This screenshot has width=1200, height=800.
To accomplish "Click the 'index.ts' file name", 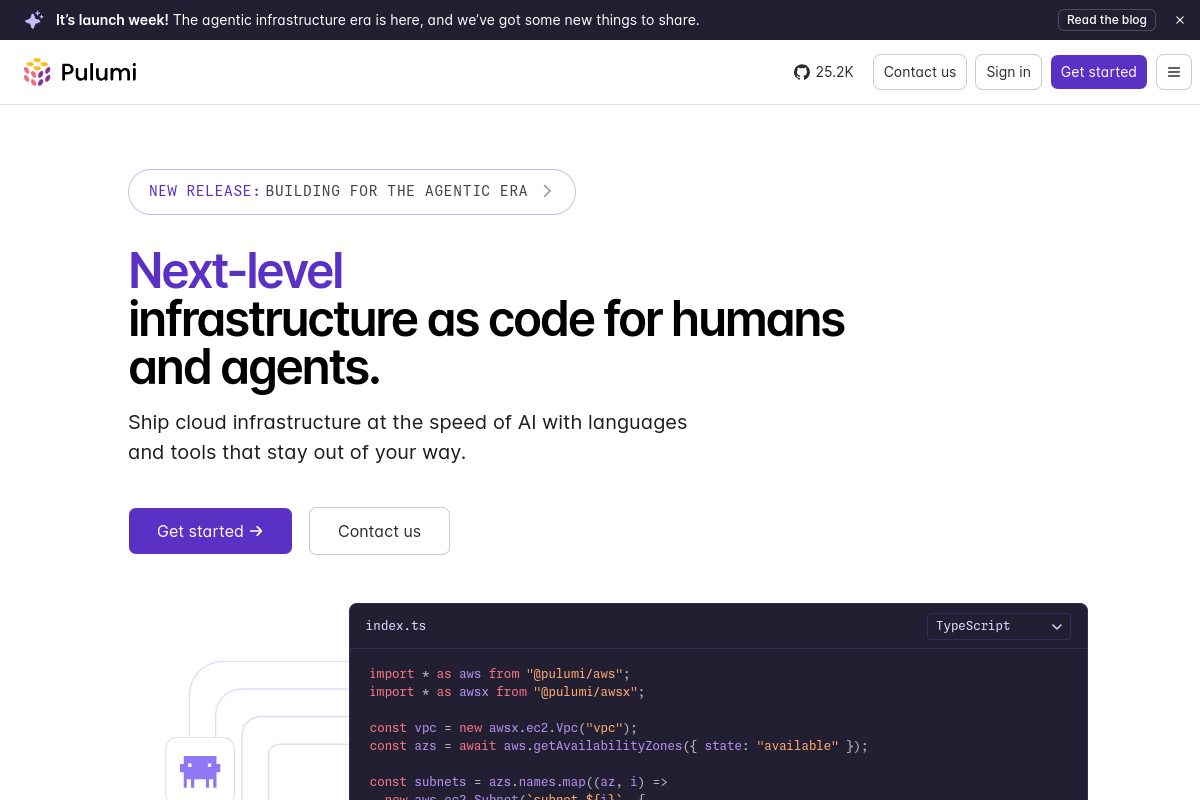I will click(396, 626).
